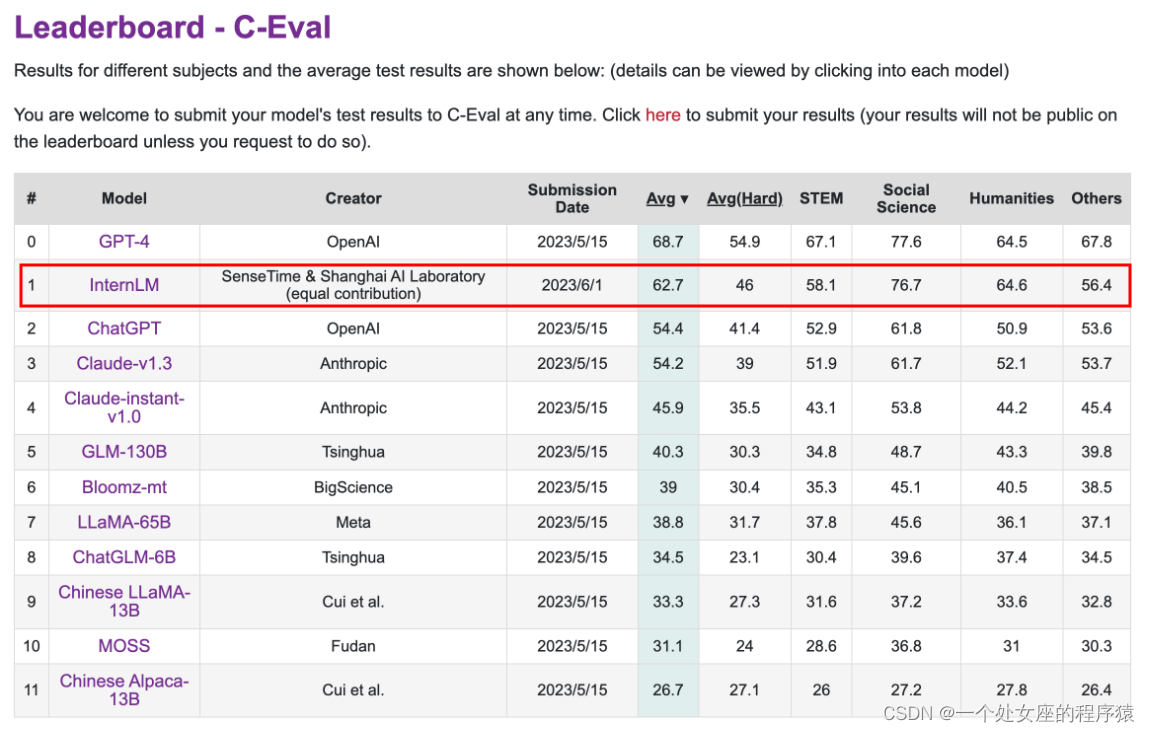1150x732 pixels.
Task: Open the ChatGPT model link
Action: [124, 328]
